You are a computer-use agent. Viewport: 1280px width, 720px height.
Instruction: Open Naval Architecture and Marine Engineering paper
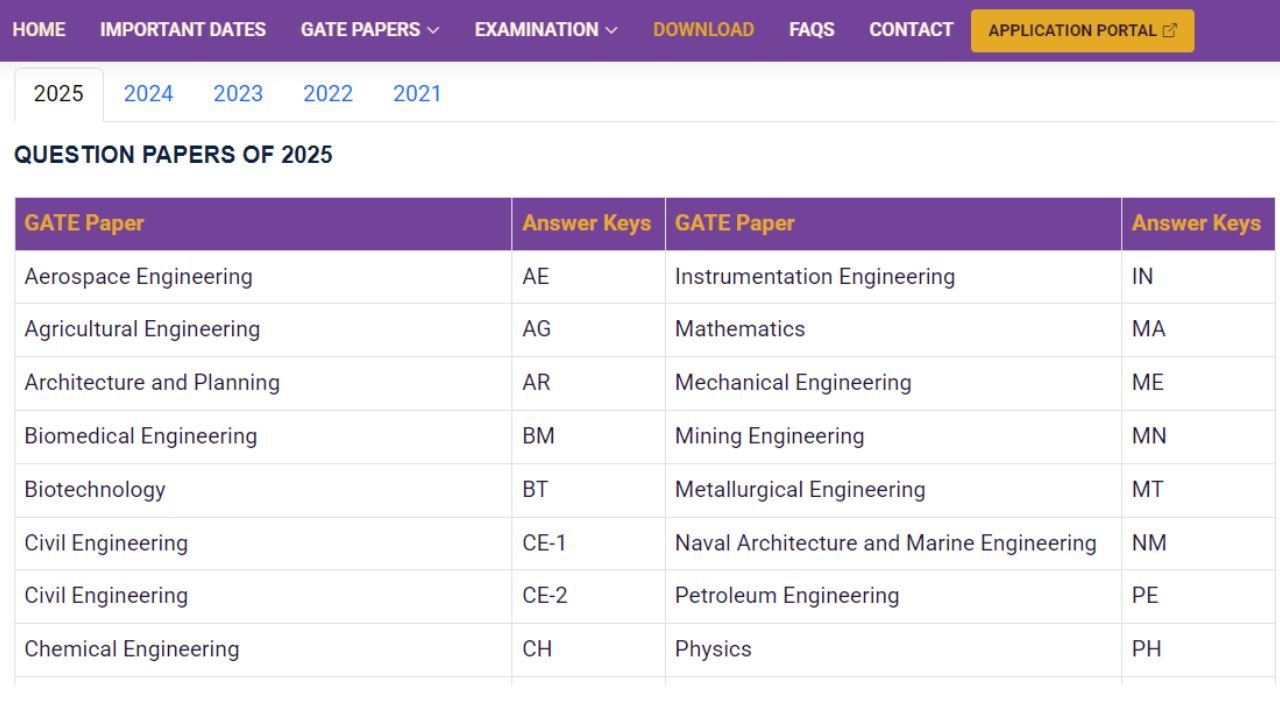(x=885, y=543)
